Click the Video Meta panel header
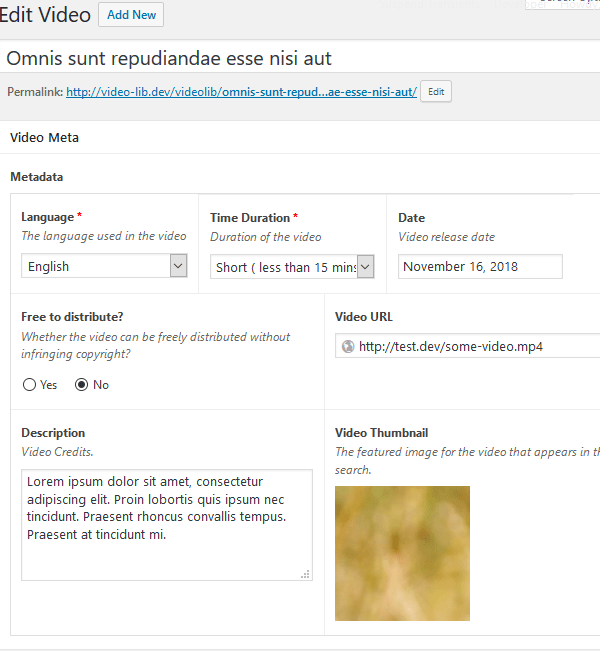Image resolution: width=600 pixels, height=651 pixels. 300,137
